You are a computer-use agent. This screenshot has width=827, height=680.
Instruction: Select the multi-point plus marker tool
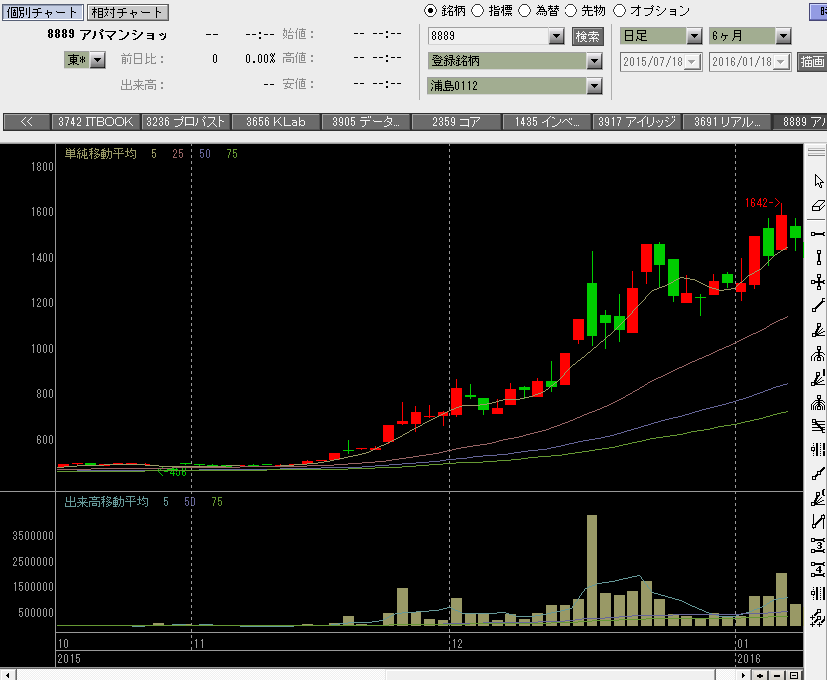(x=818, y=617)
